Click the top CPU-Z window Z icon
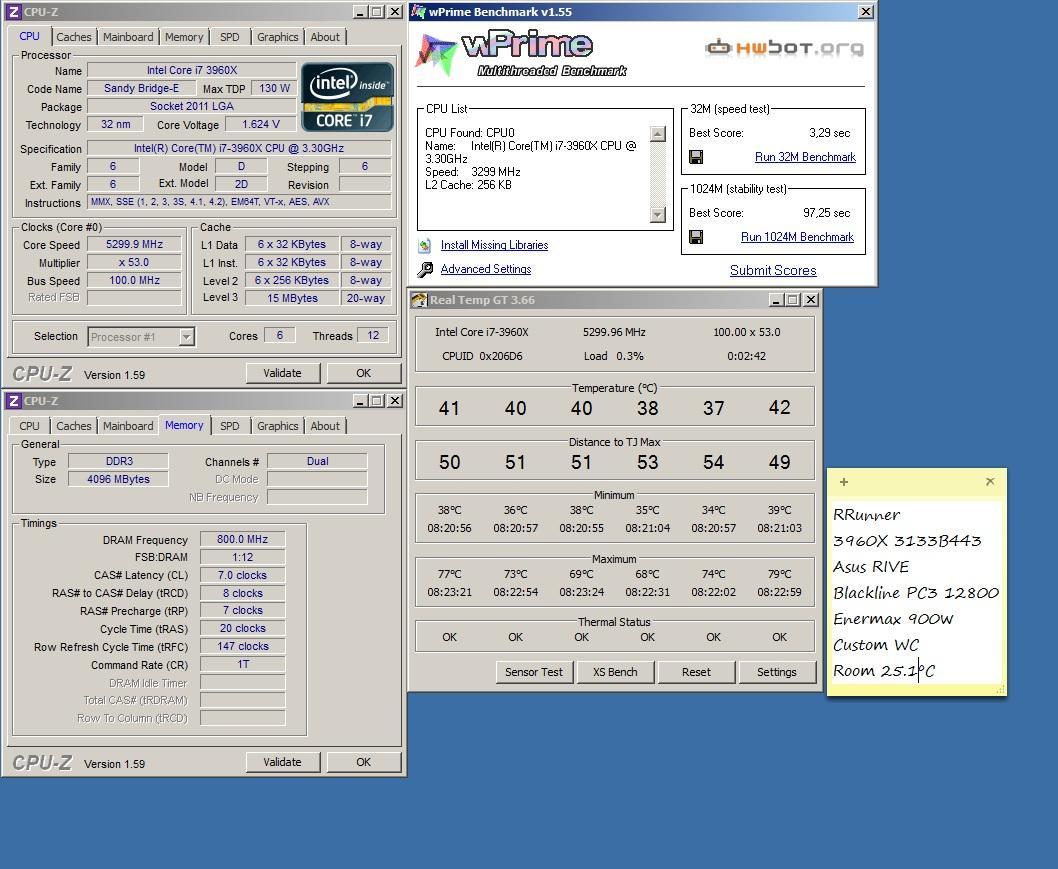 (x=13, y=11)
